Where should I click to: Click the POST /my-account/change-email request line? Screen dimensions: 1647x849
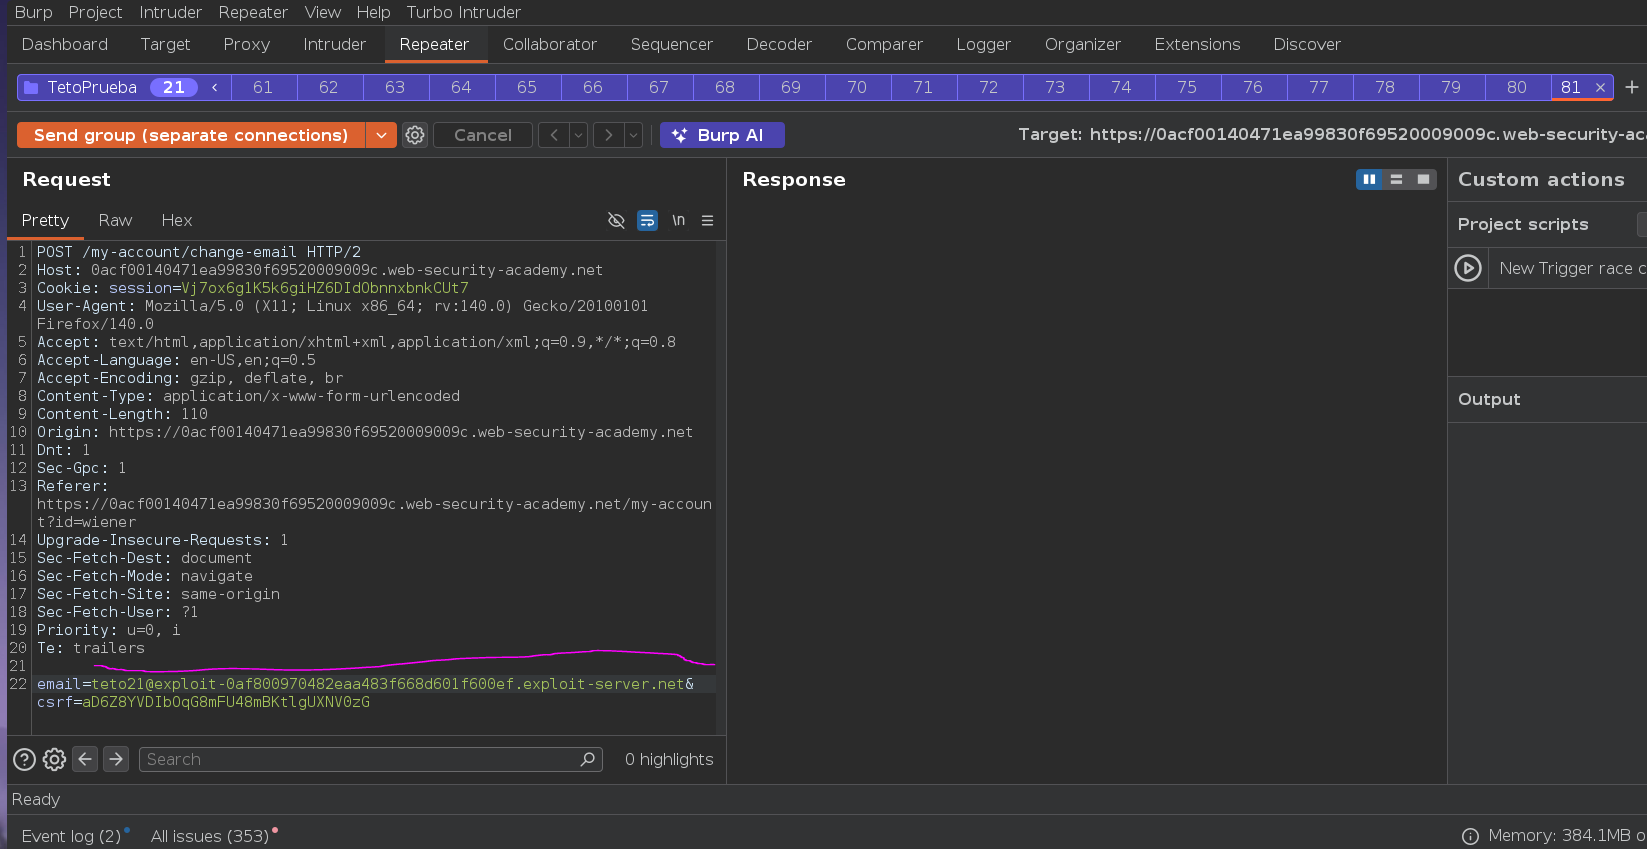click(198, 252)
